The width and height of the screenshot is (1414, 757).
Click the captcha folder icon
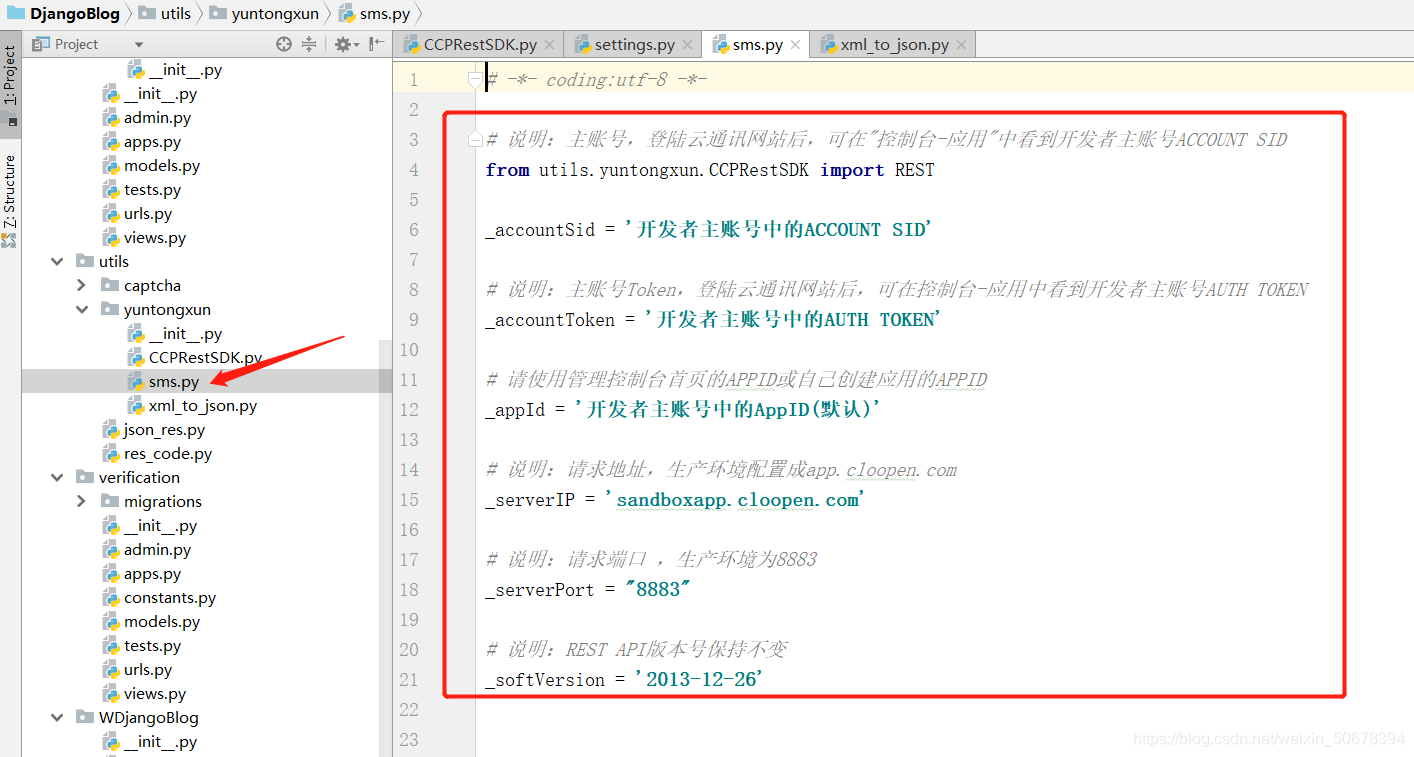(110, 285)
